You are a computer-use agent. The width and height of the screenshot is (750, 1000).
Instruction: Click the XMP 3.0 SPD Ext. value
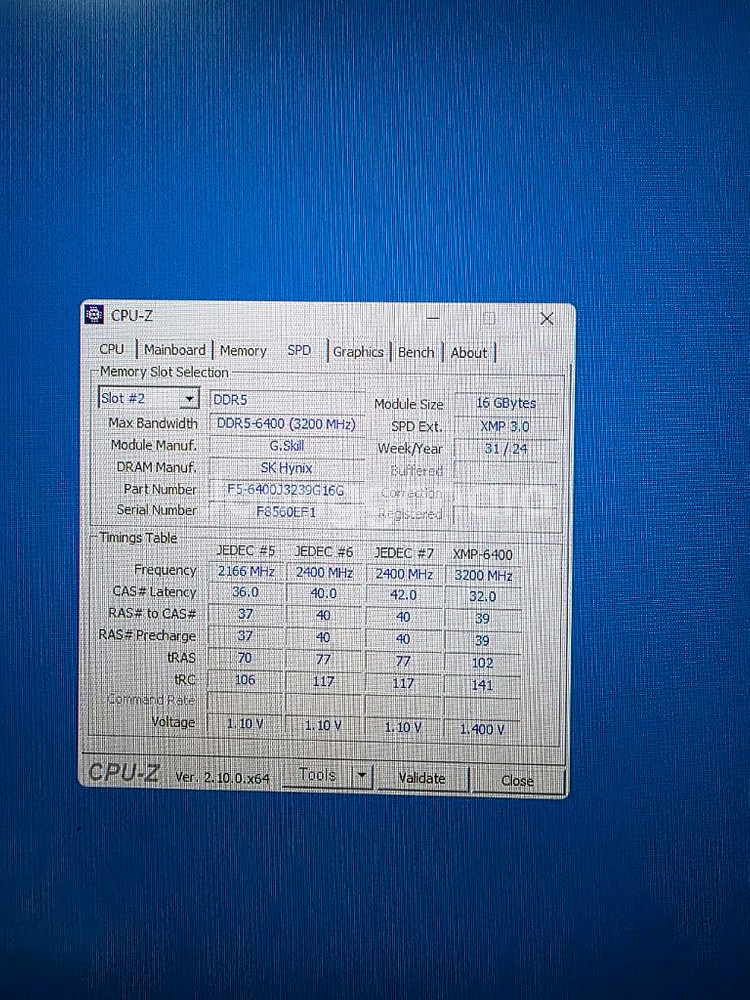click(506, 426)
